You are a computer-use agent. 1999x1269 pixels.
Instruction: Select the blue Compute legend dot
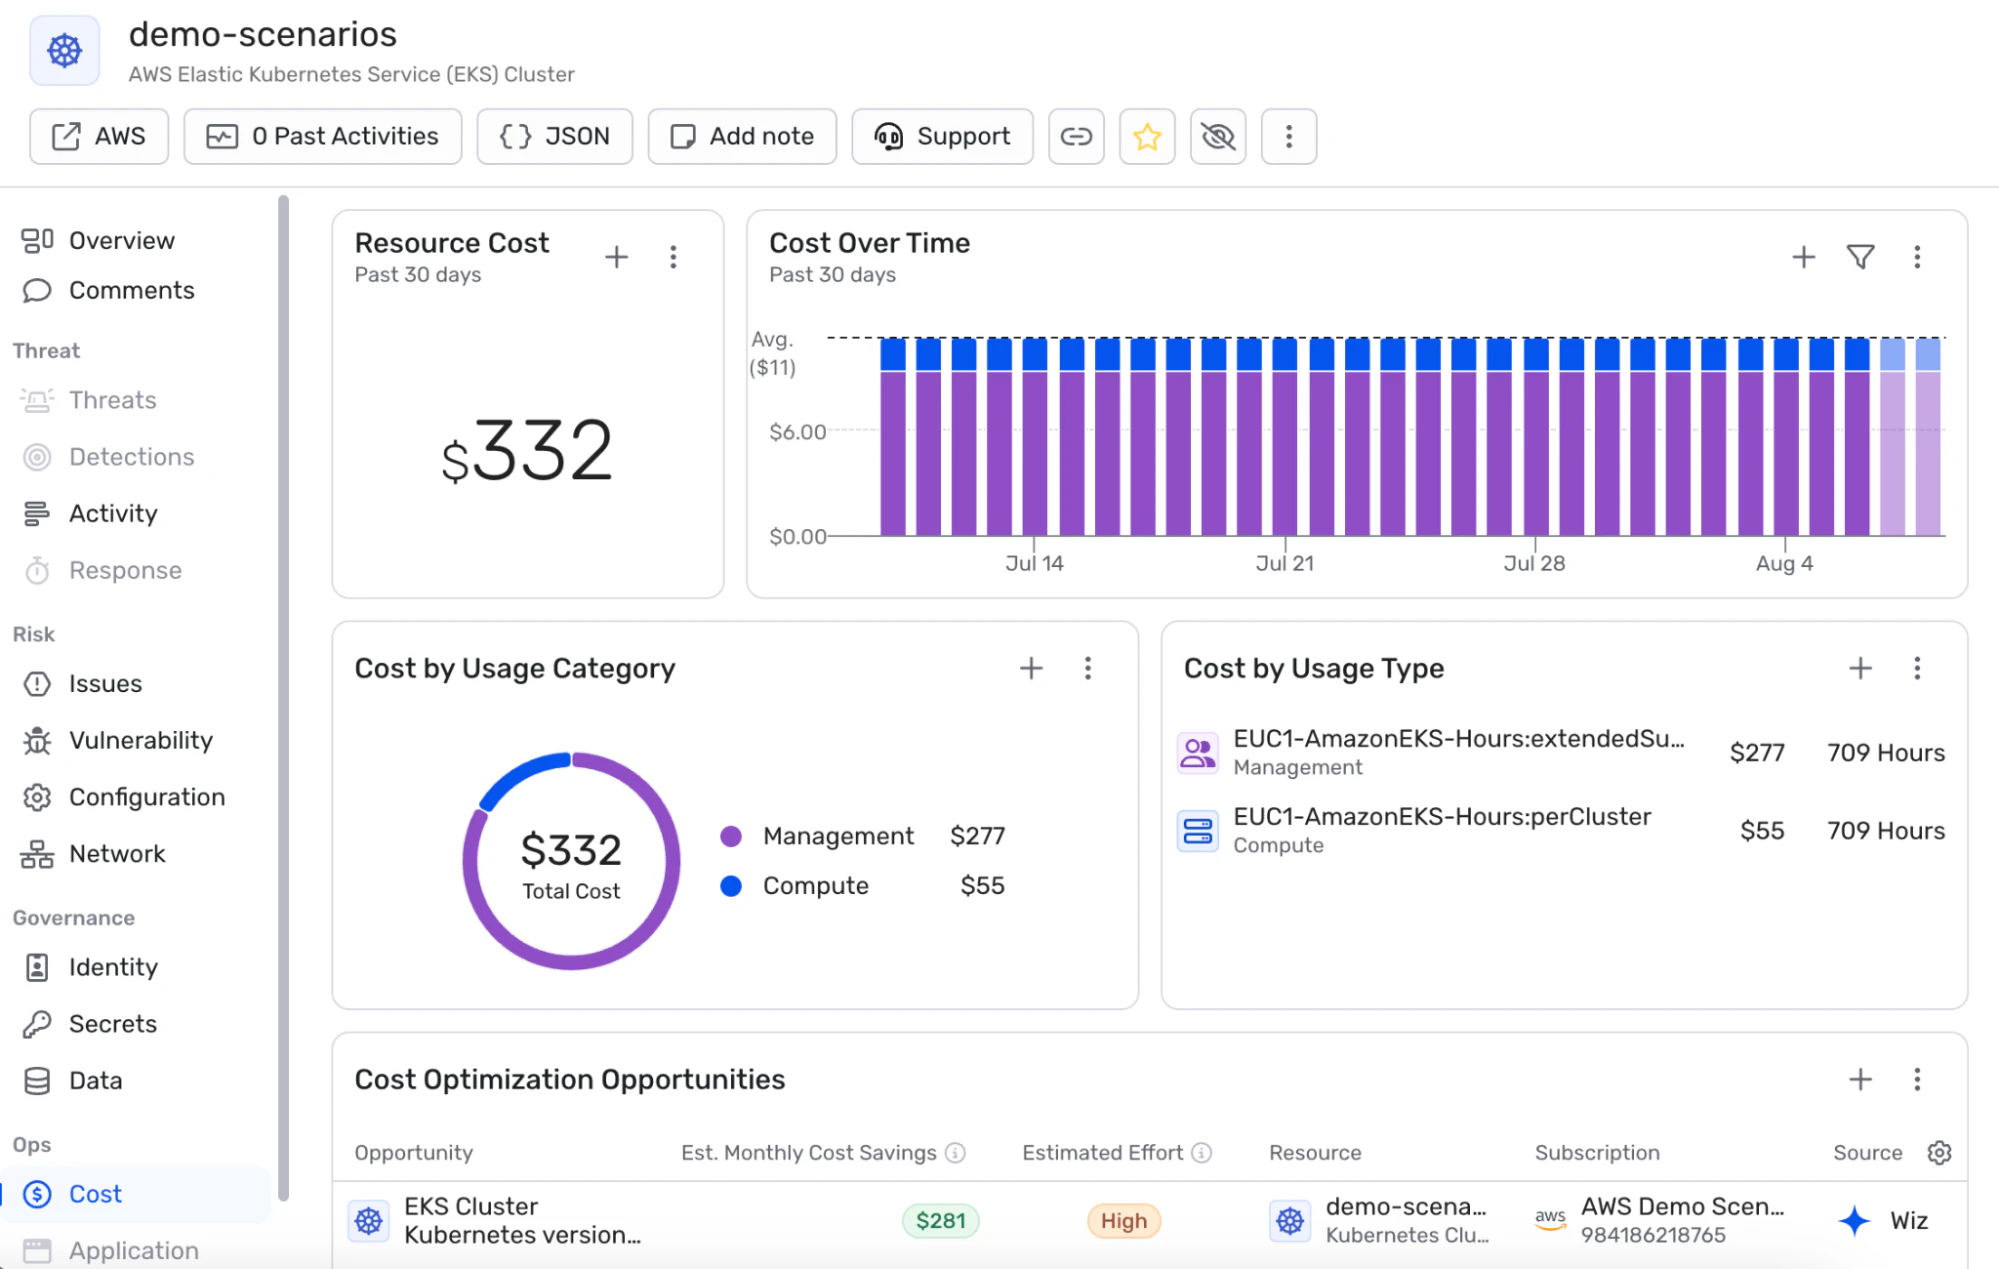coord(731,886)
